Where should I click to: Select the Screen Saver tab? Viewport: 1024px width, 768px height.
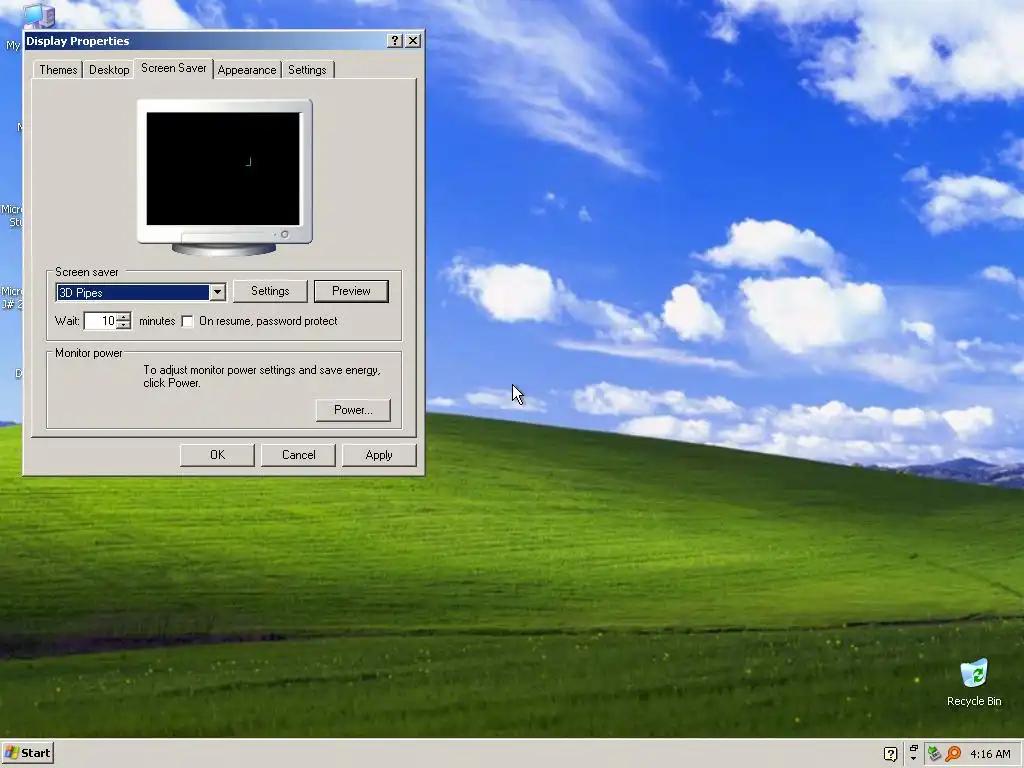coord(174,68)
